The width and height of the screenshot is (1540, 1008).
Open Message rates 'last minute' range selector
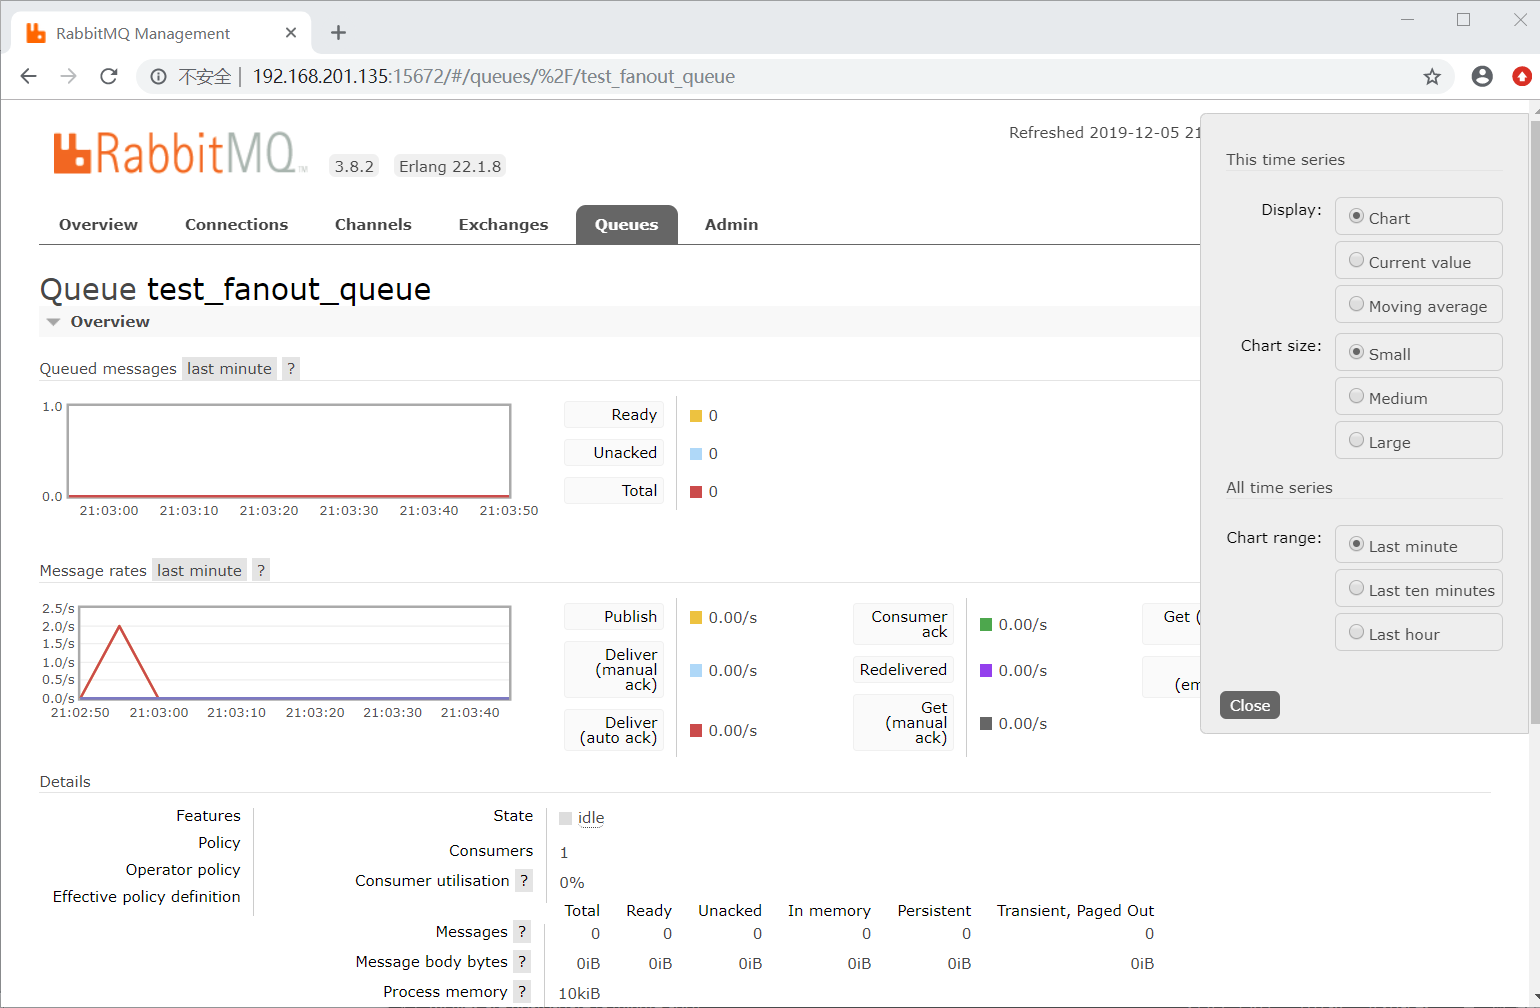coord(199,570)
